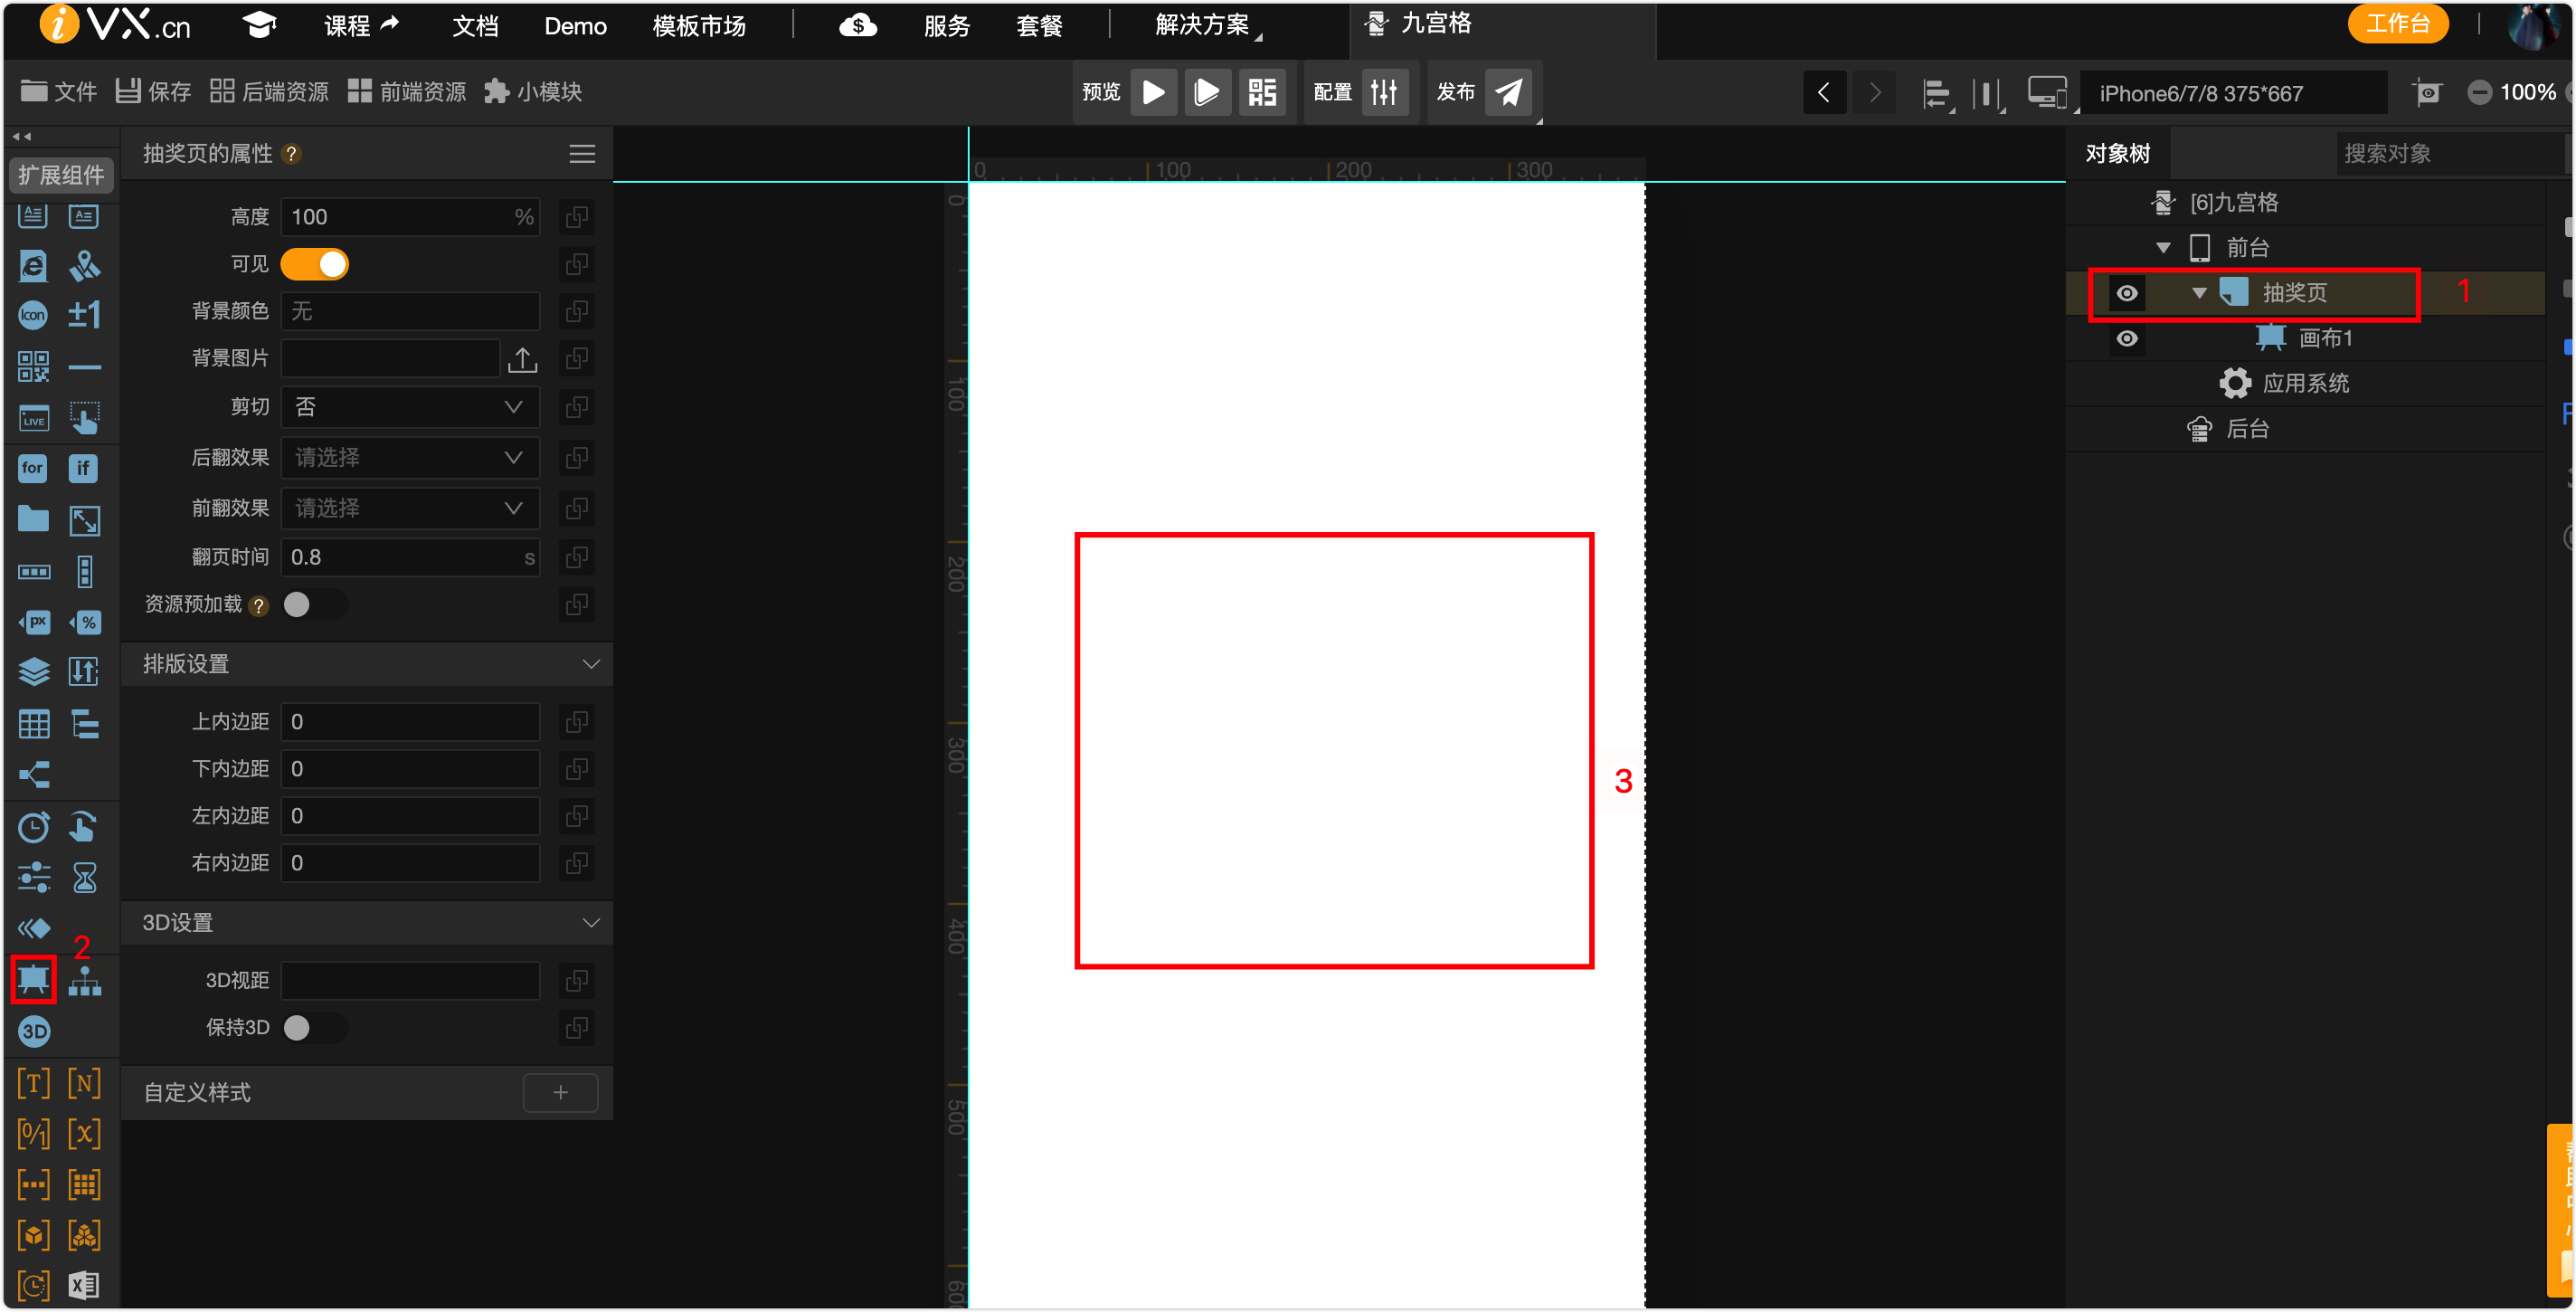Click the play preview button

tap(1153, 92)
